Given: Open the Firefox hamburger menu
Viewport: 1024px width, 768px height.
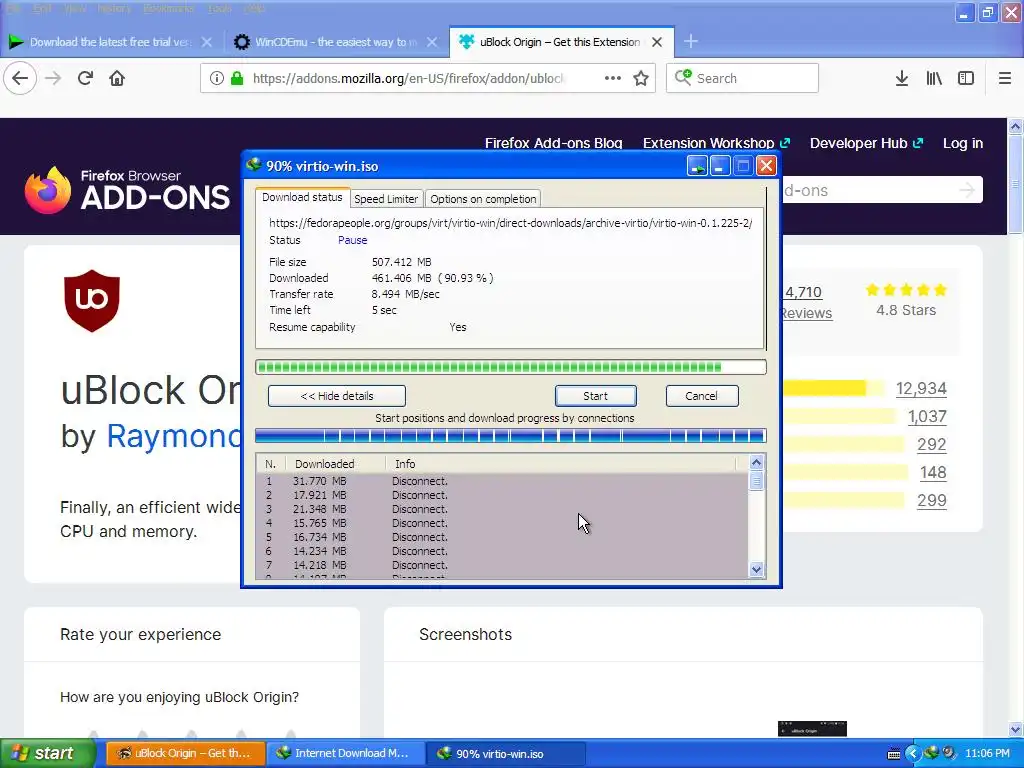Looking at the screenshot, I should (1005, 78).
